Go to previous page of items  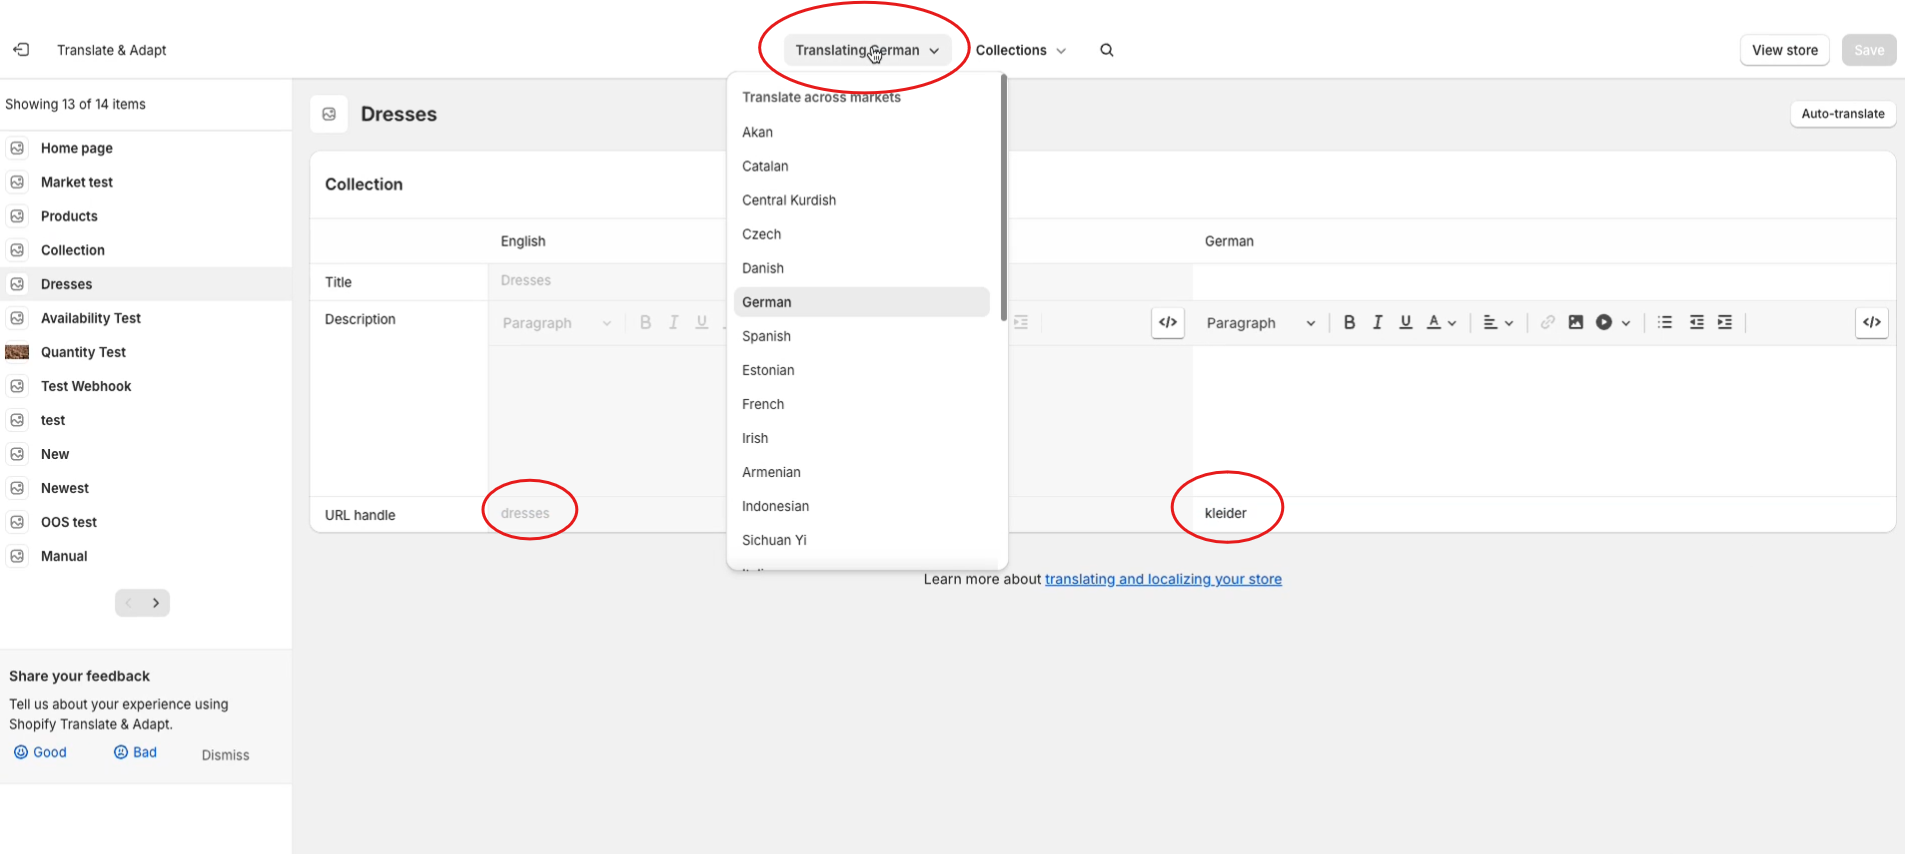128,603
